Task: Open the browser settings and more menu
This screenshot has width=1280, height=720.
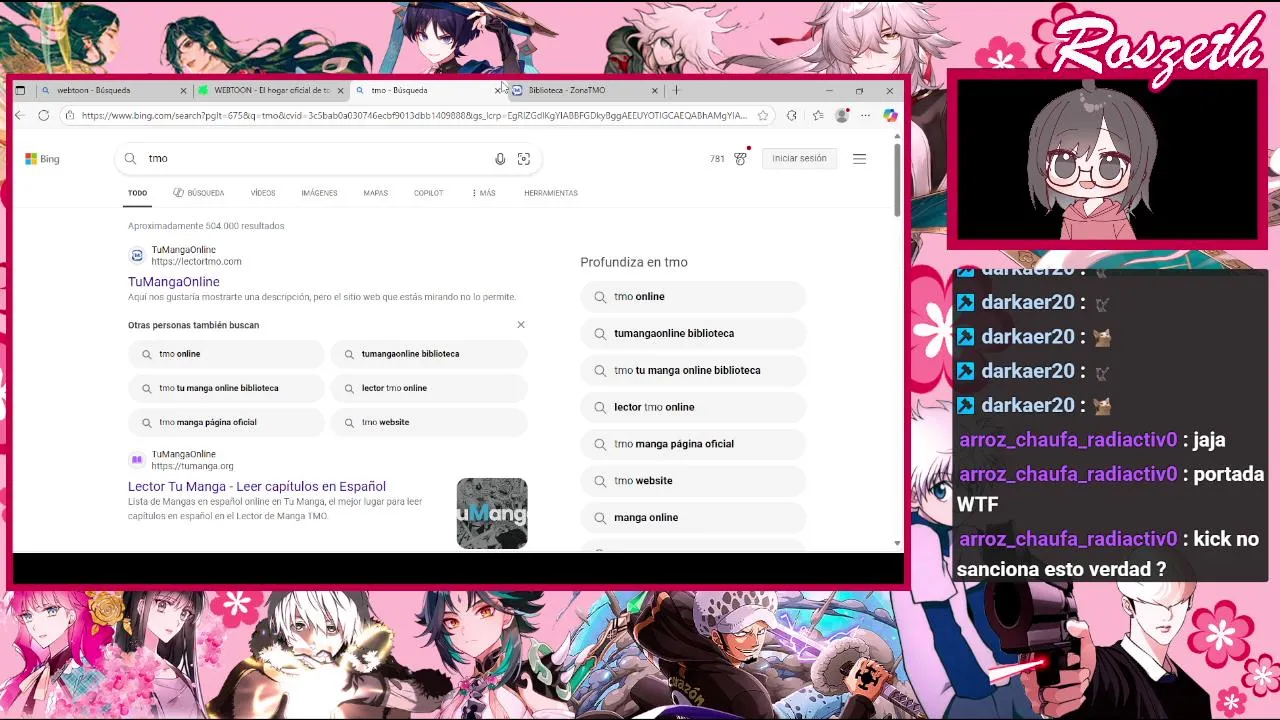Action: [865, 116]
